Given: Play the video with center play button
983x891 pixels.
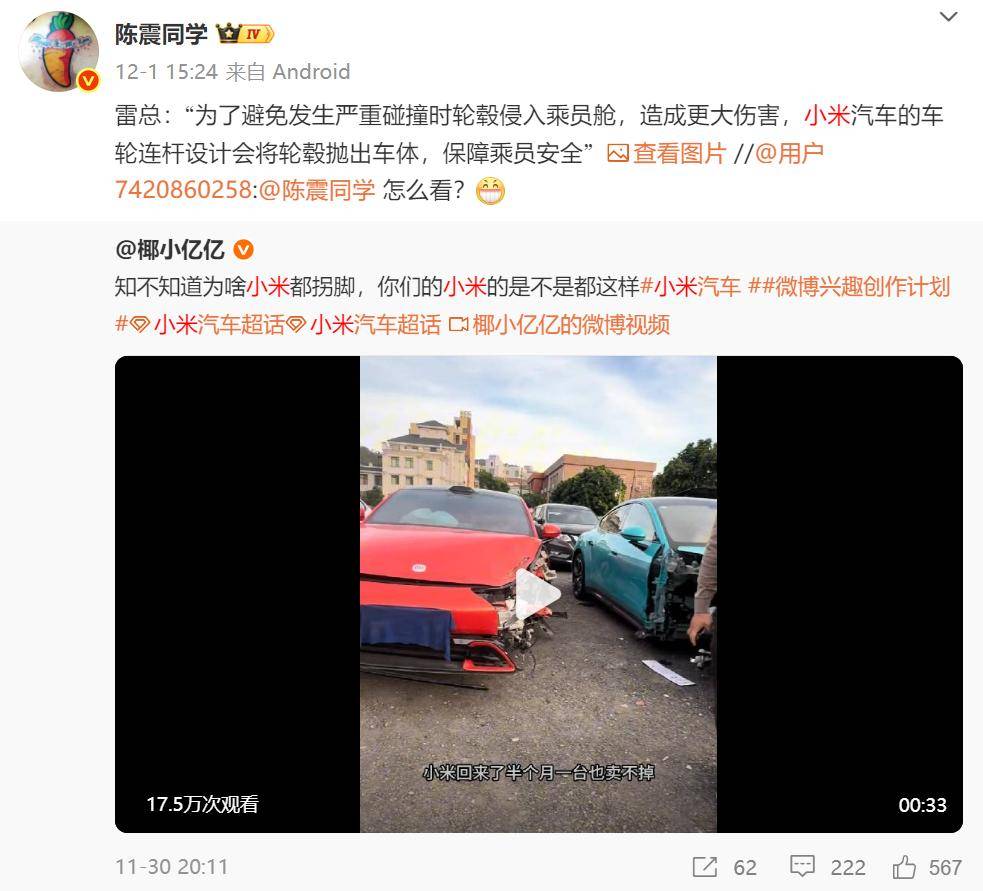Looking at the screenshot, I should click(538, 594).
